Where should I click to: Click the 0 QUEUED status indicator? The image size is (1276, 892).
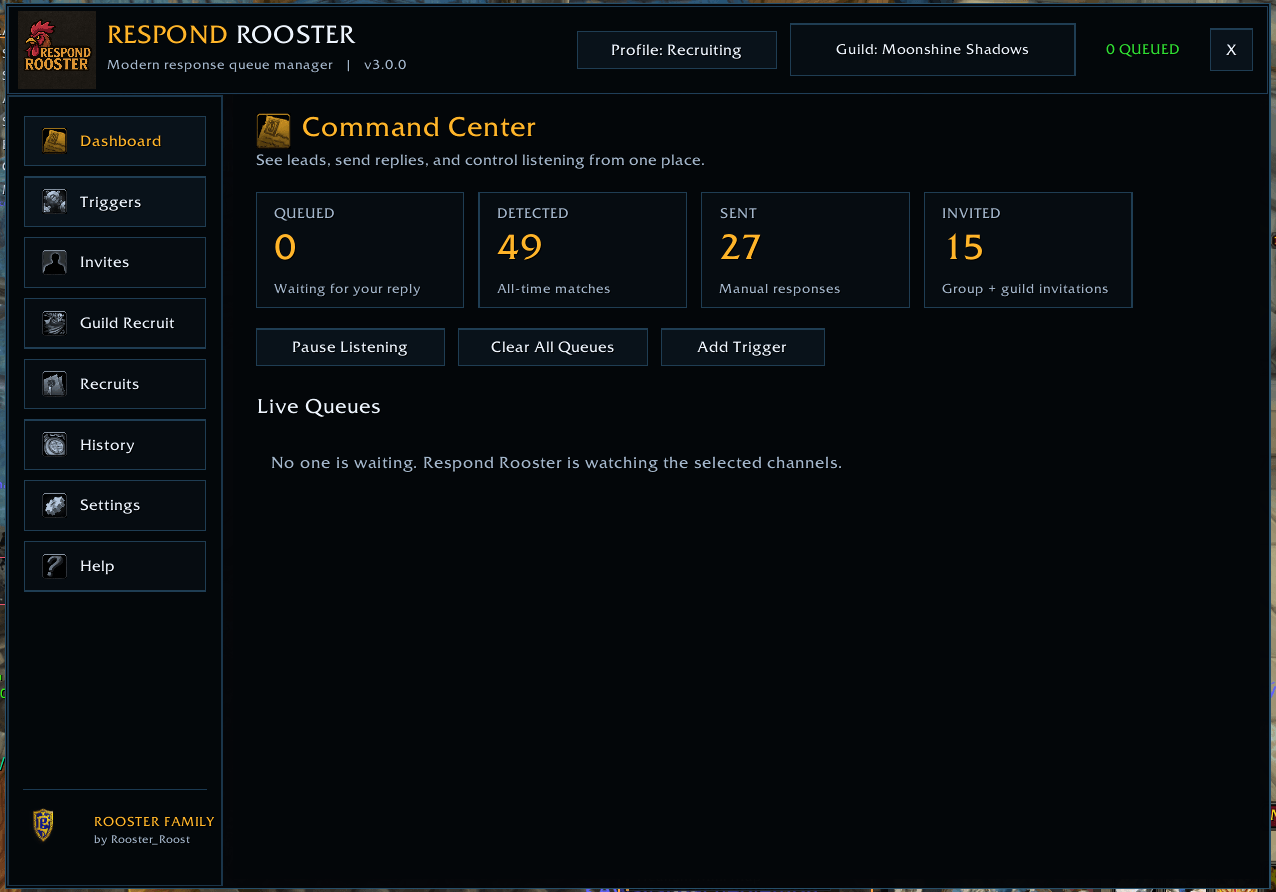click(x=1142, y=49)
